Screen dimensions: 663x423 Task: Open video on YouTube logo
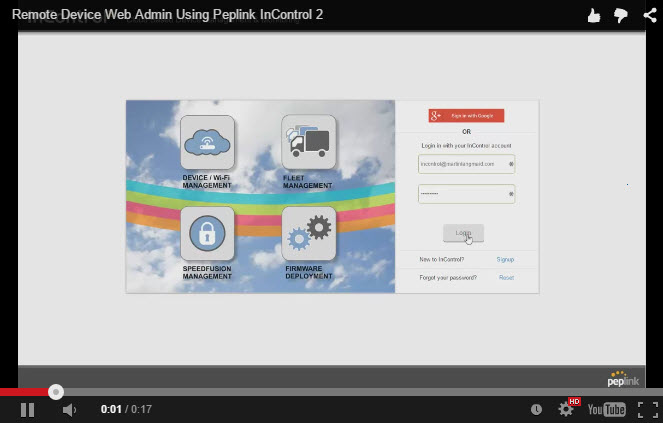pos(606,409)
